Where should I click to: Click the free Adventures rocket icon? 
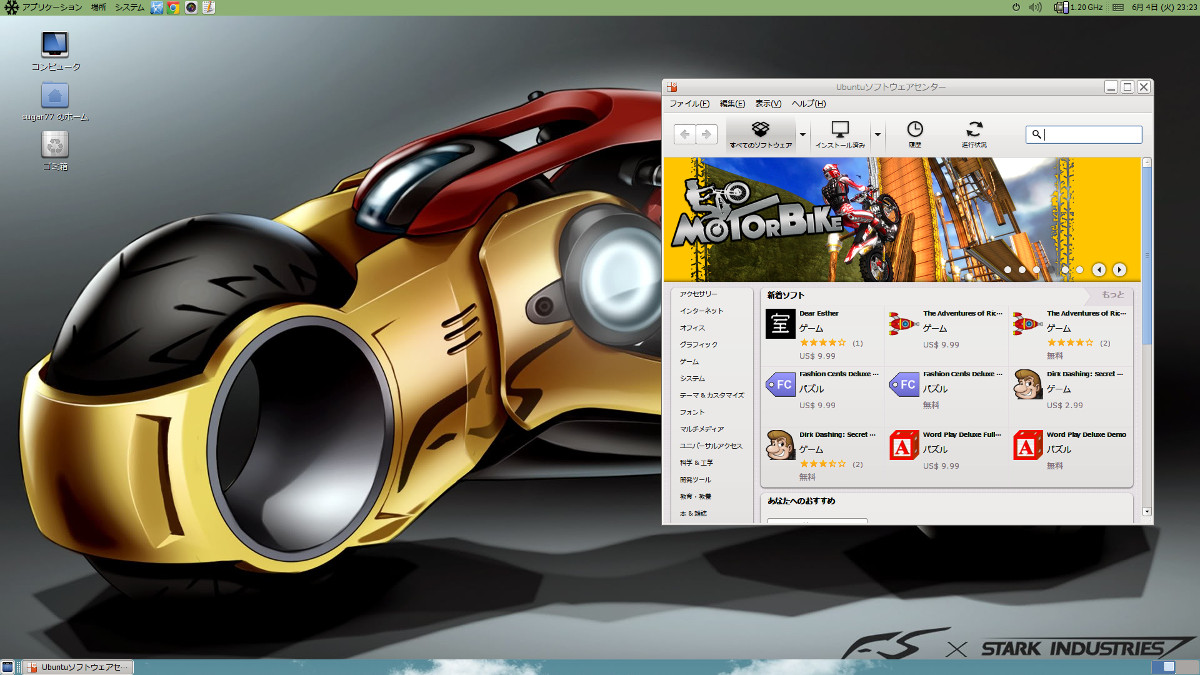1028,324
